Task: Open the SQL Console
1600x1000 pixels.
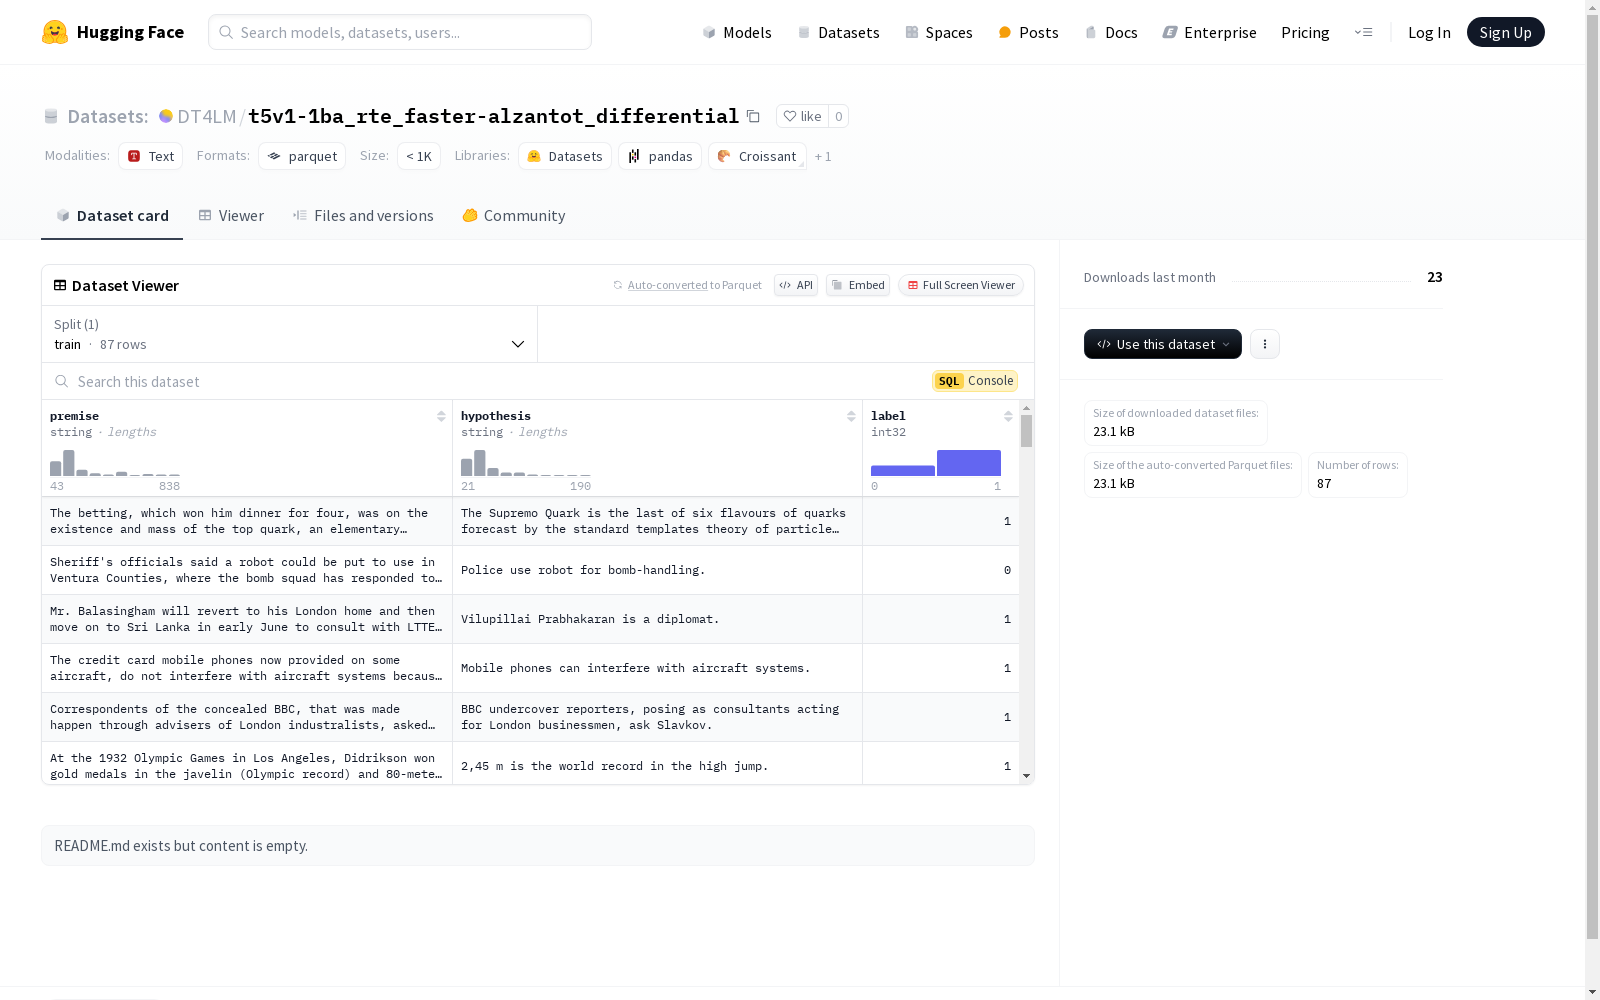Action: (x=975, y=381)
